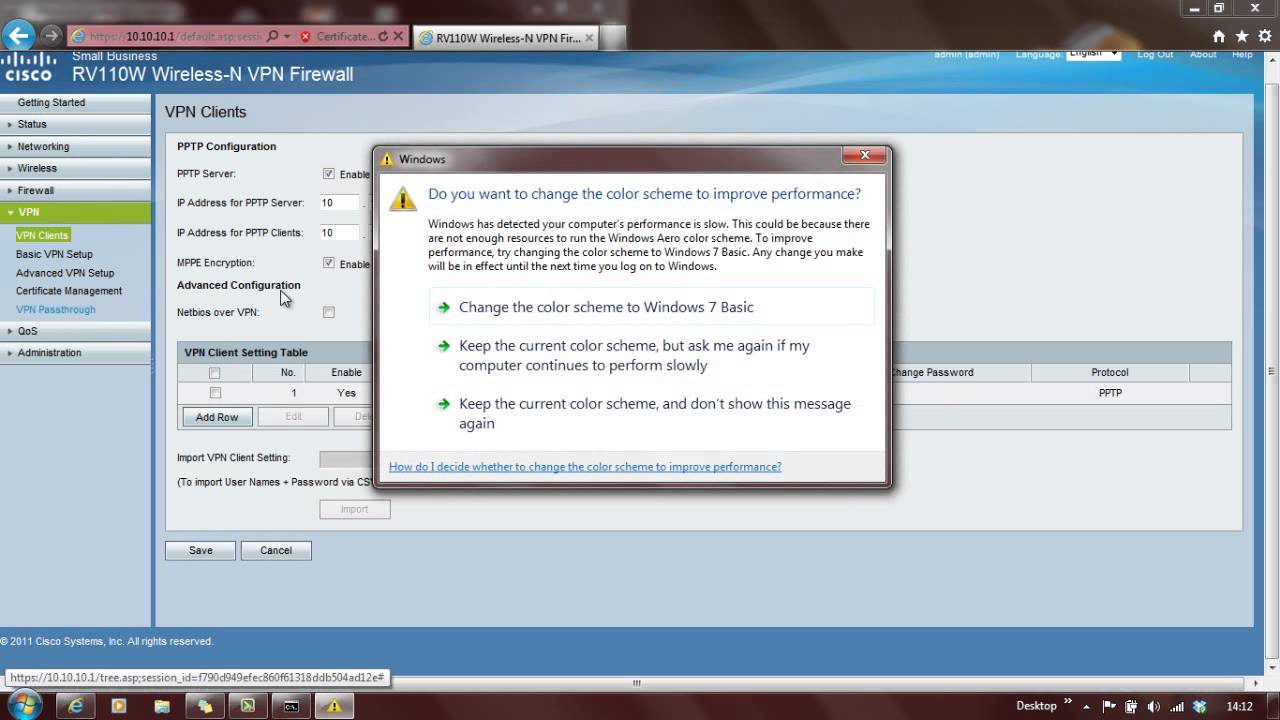Expand the Administration menu section

click(75, 353)
